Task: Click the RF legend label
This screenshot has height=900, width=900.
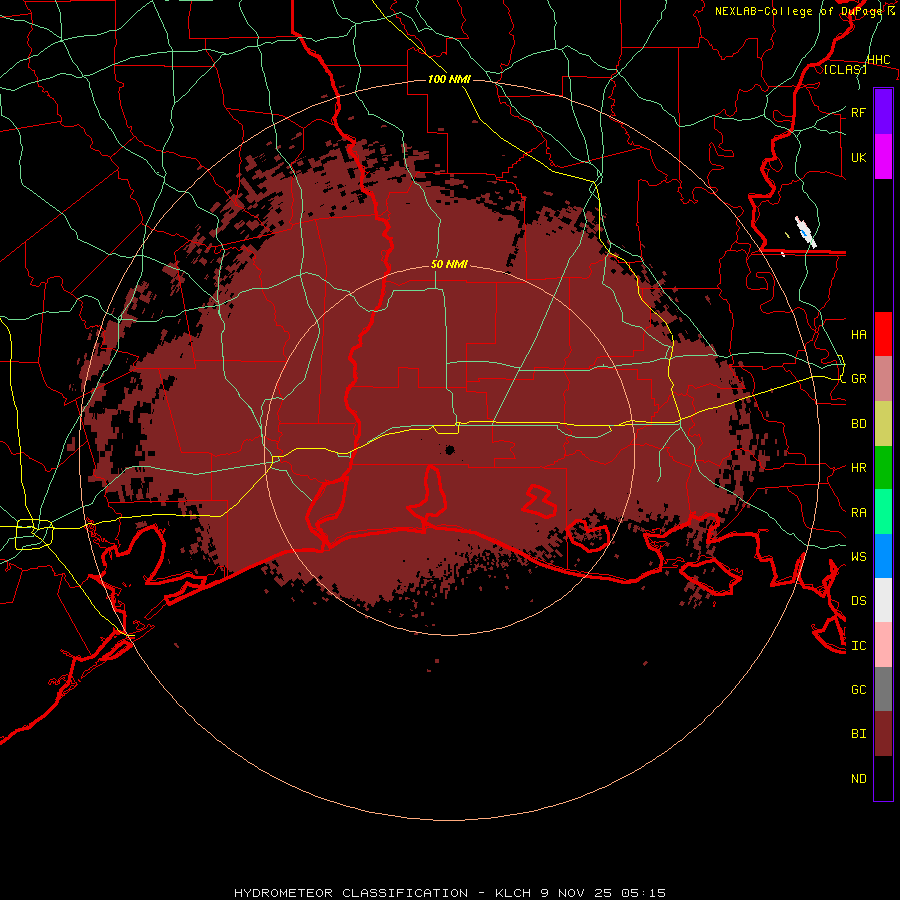Action: [x=858, y=112]
